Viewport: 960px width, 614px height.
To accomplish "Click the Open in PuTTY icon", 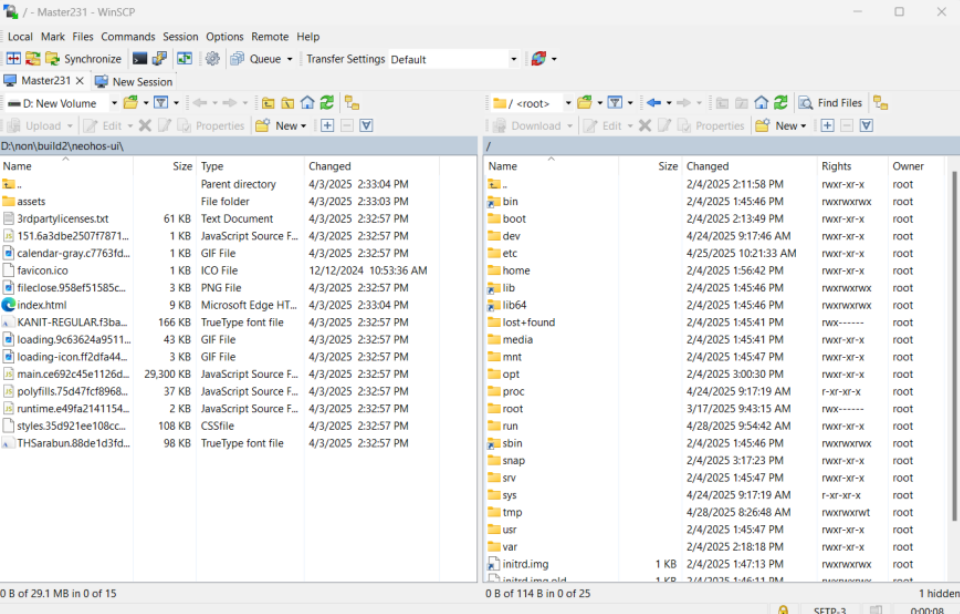I will 159,59.
